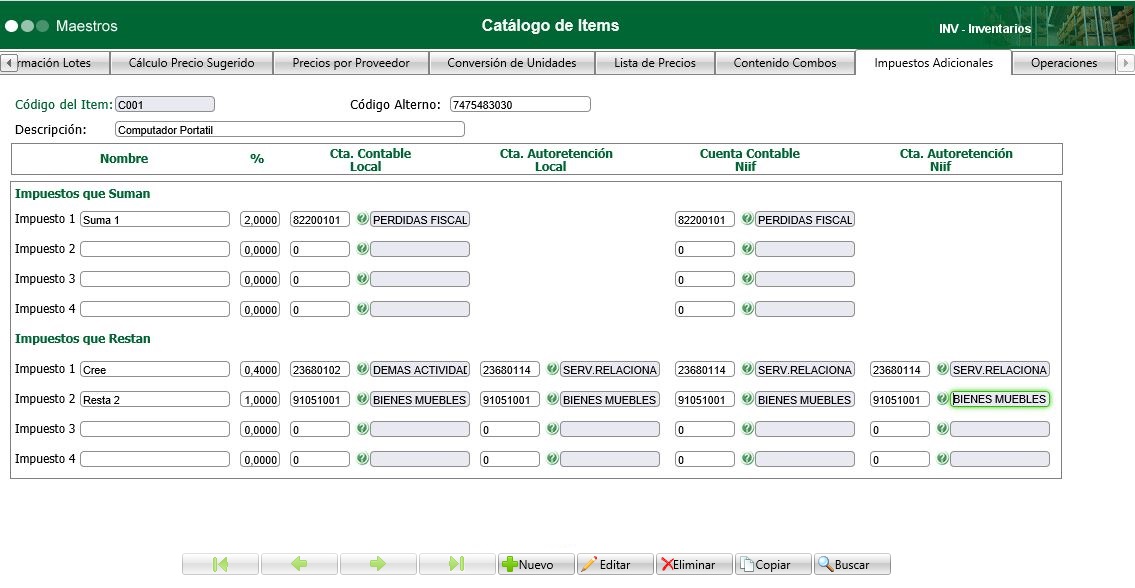Click lookup icon for Cree Autoretención Niif
Image resolution: width=1135 pixels, height=588 pixels.
tap(942, 369)
